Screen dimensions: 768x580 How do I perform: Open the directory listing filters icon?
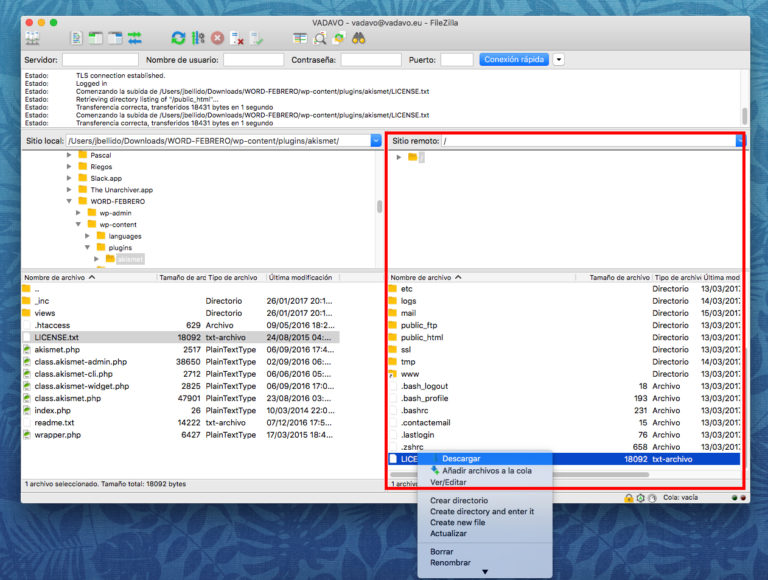pyautogui.click(x=300, y=38)
